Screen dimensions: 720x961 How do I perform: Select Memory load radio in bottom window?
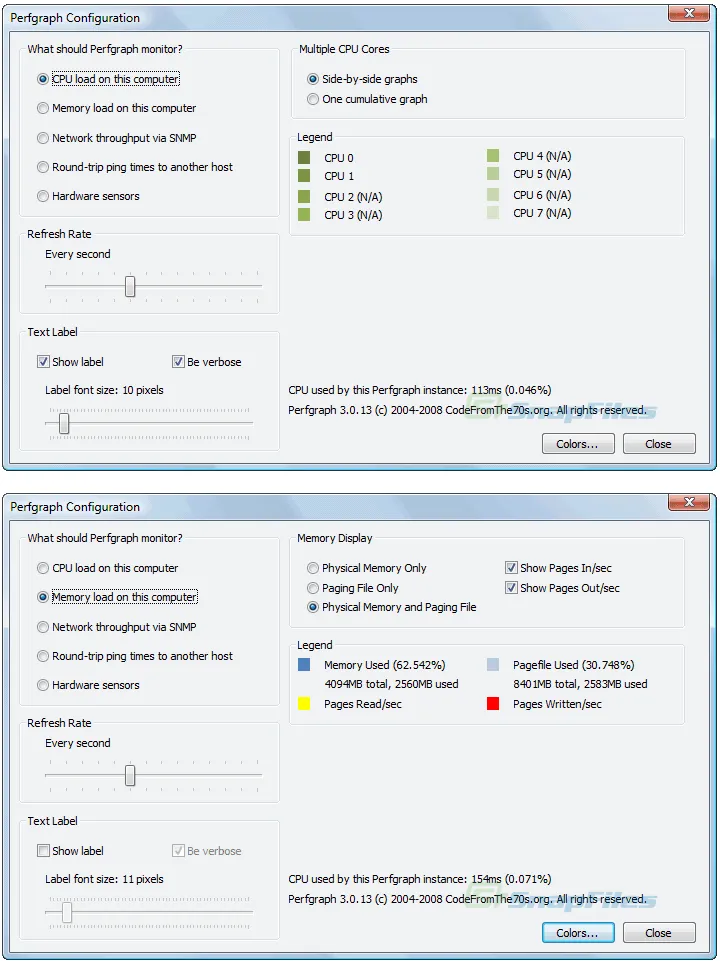tap(42, 597)
